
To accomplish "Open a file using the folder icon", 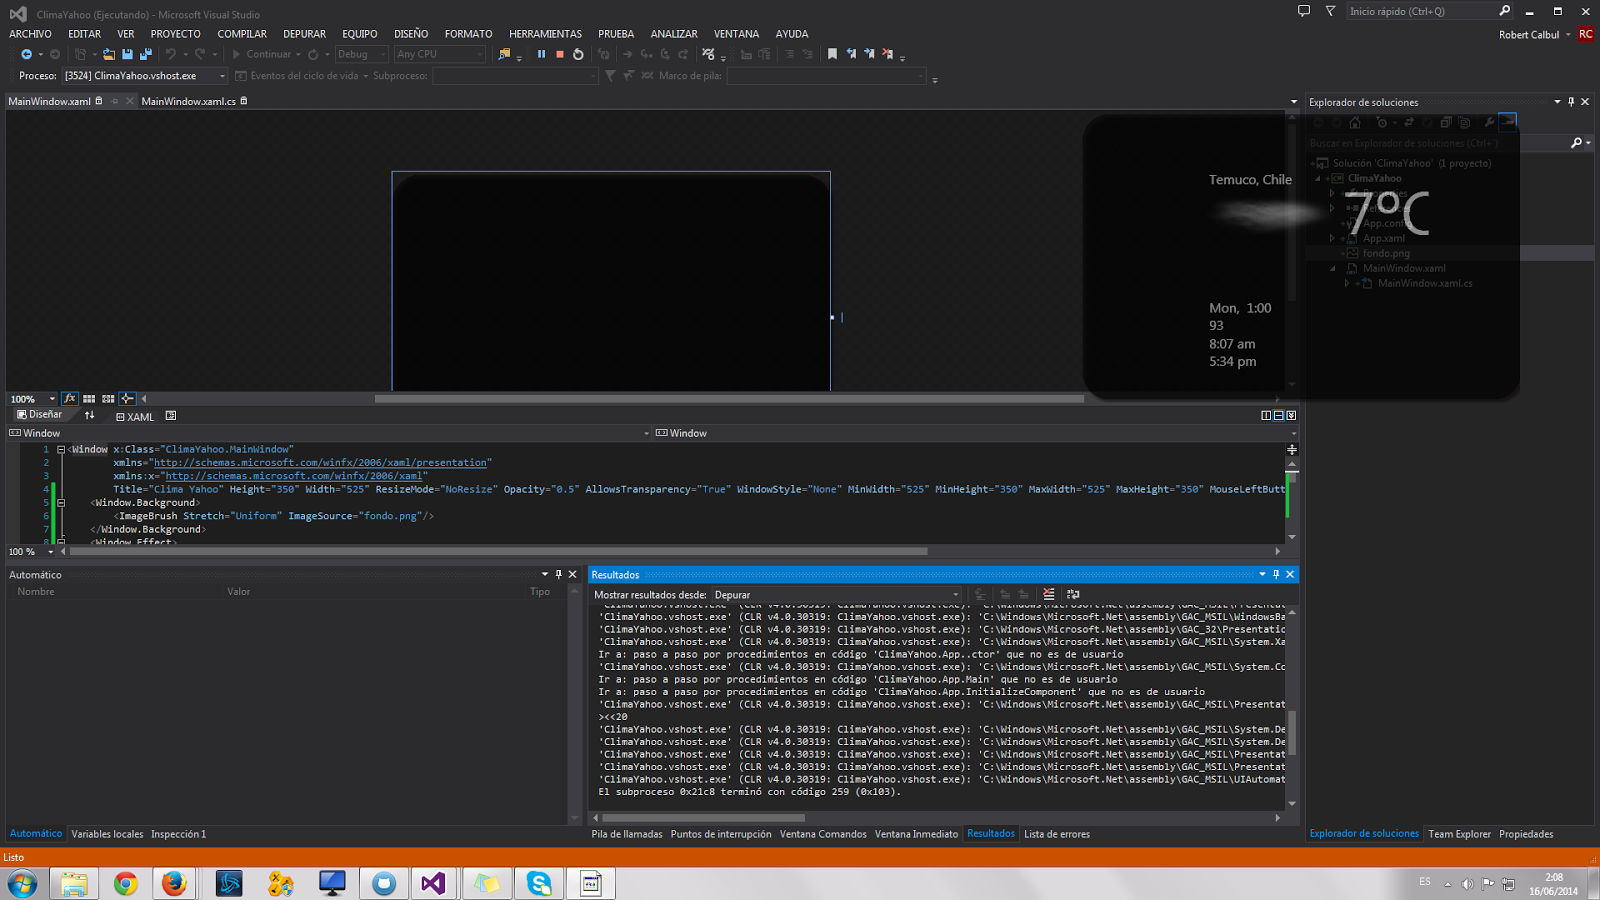I will coord(108,54).
